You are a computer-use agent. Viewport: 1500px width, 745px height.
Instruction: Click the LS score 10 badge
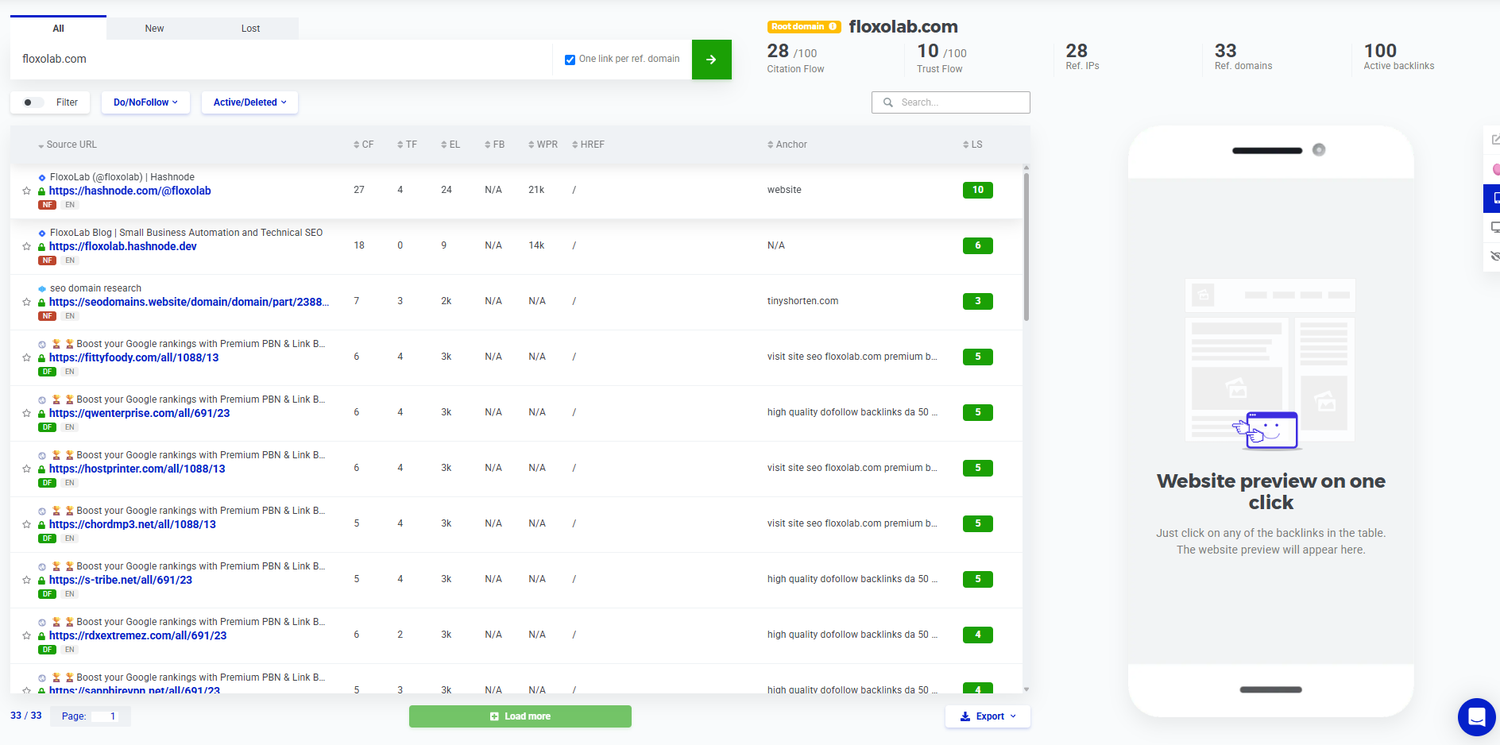tap(977, 190)
